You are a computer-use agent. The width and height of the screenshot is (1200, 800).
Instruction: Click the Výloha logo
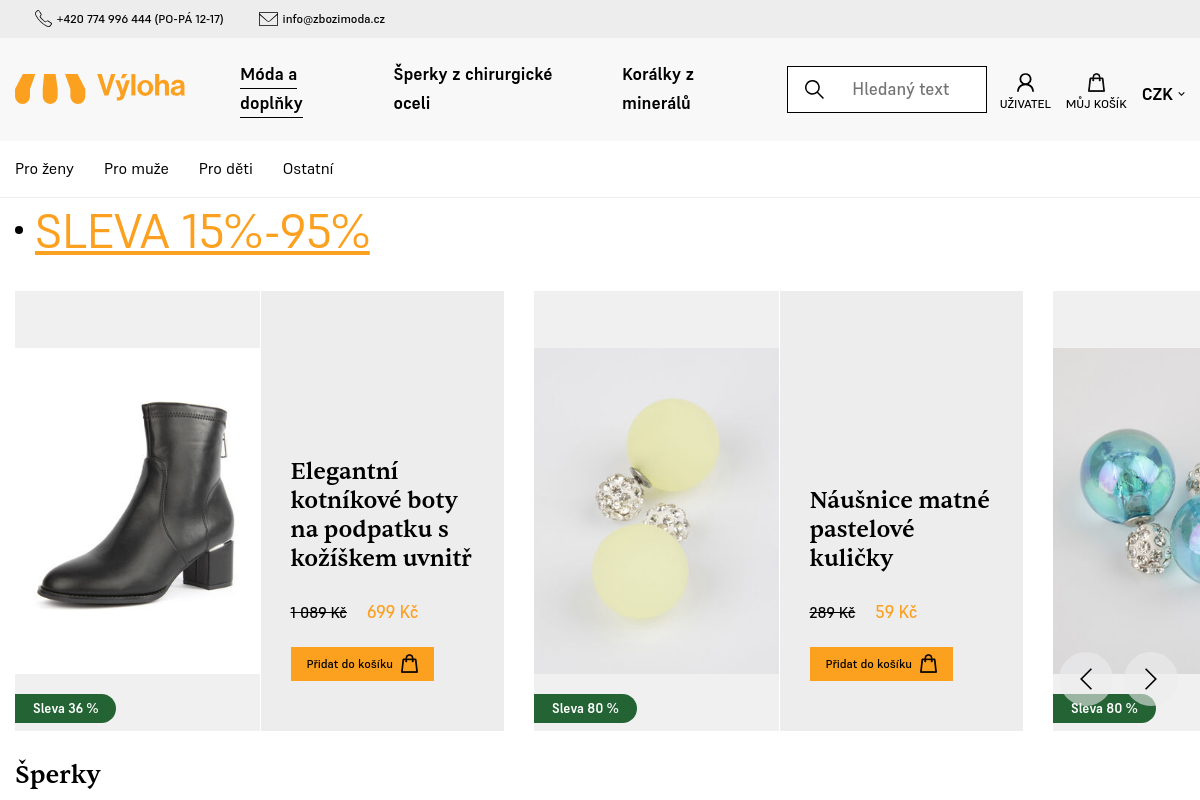pyautogui.click(x=100, y=88)
